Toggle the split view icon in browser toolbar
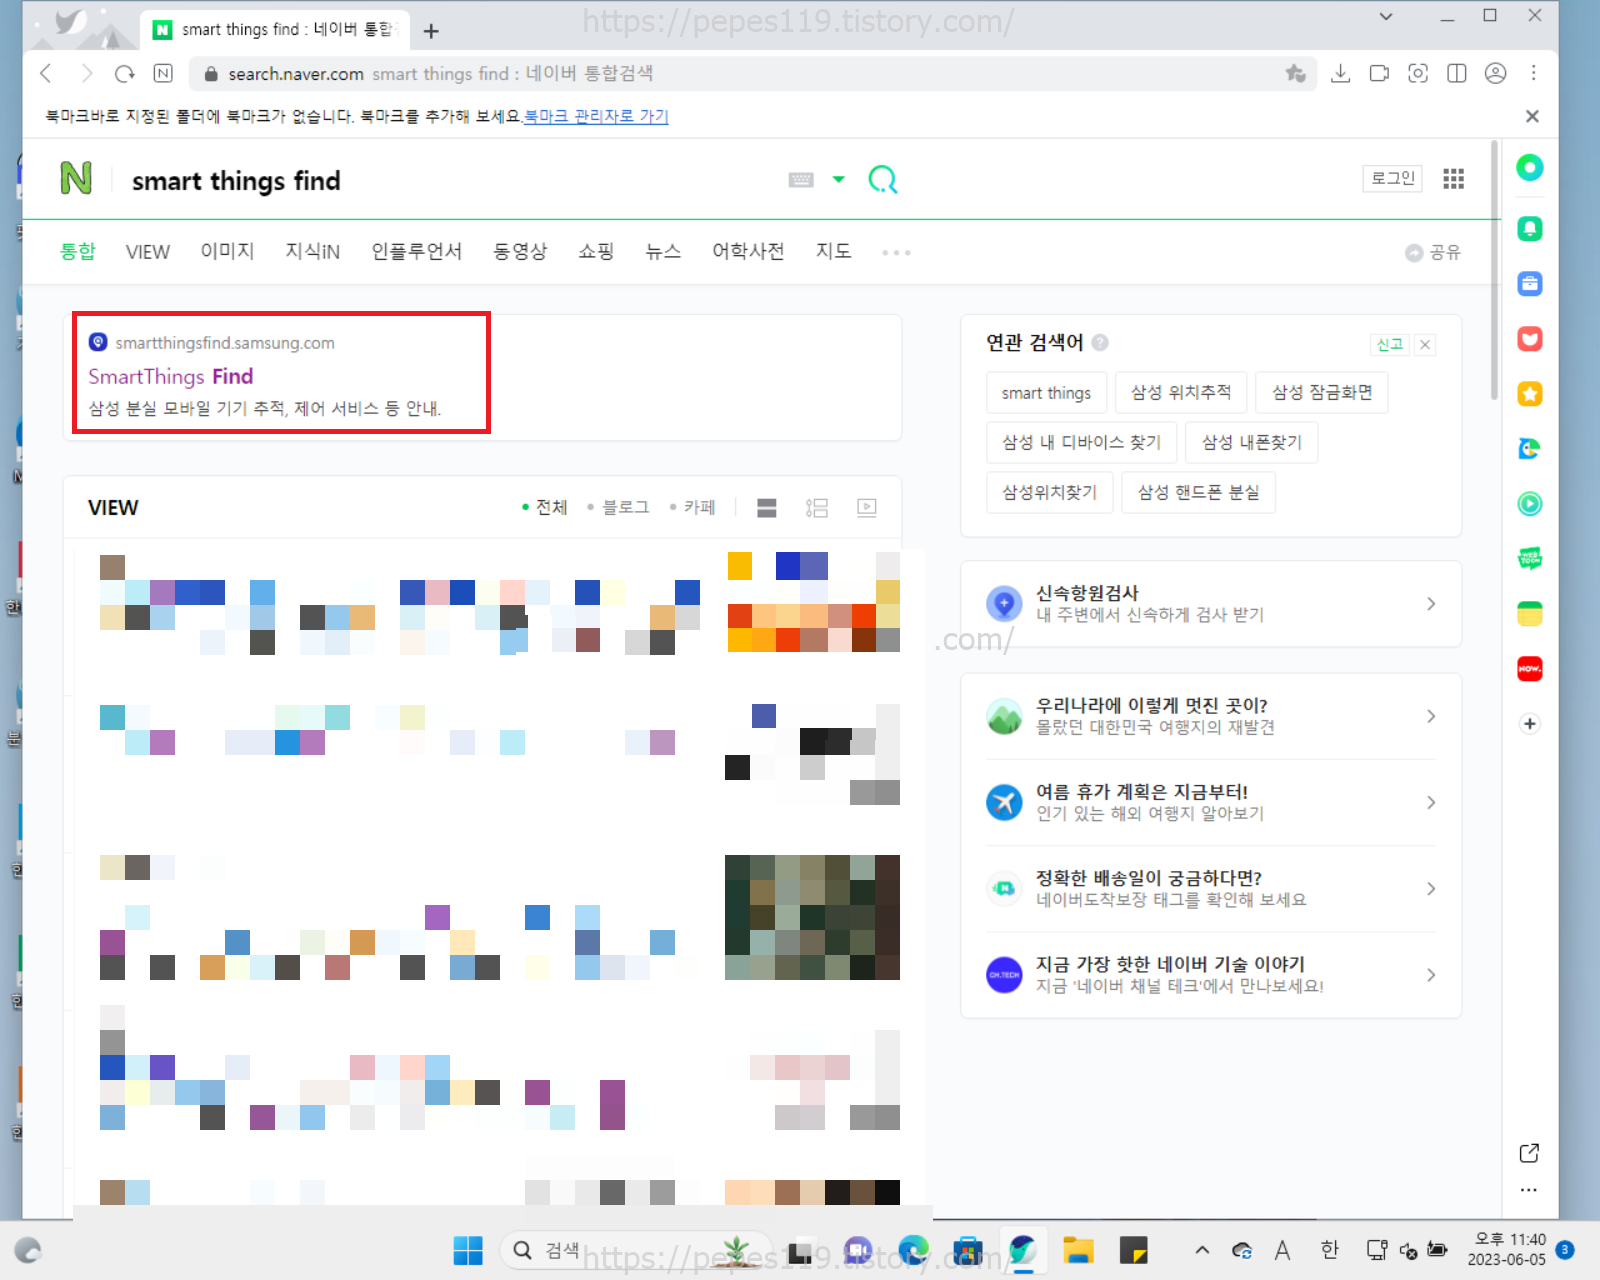 point(1457,73)
